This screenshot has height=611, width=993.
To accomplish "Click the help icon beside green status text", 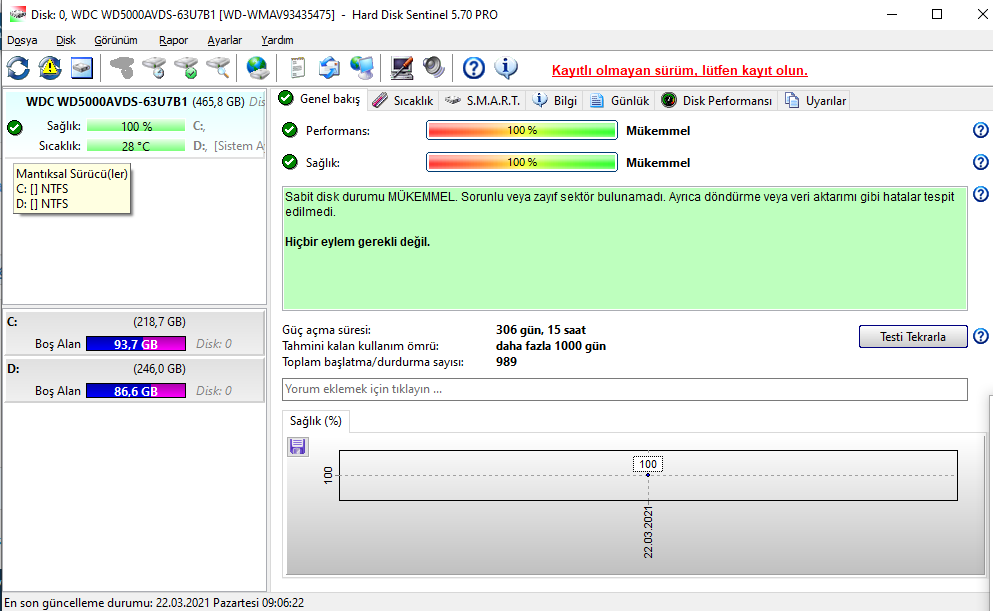I will [980, 194].
